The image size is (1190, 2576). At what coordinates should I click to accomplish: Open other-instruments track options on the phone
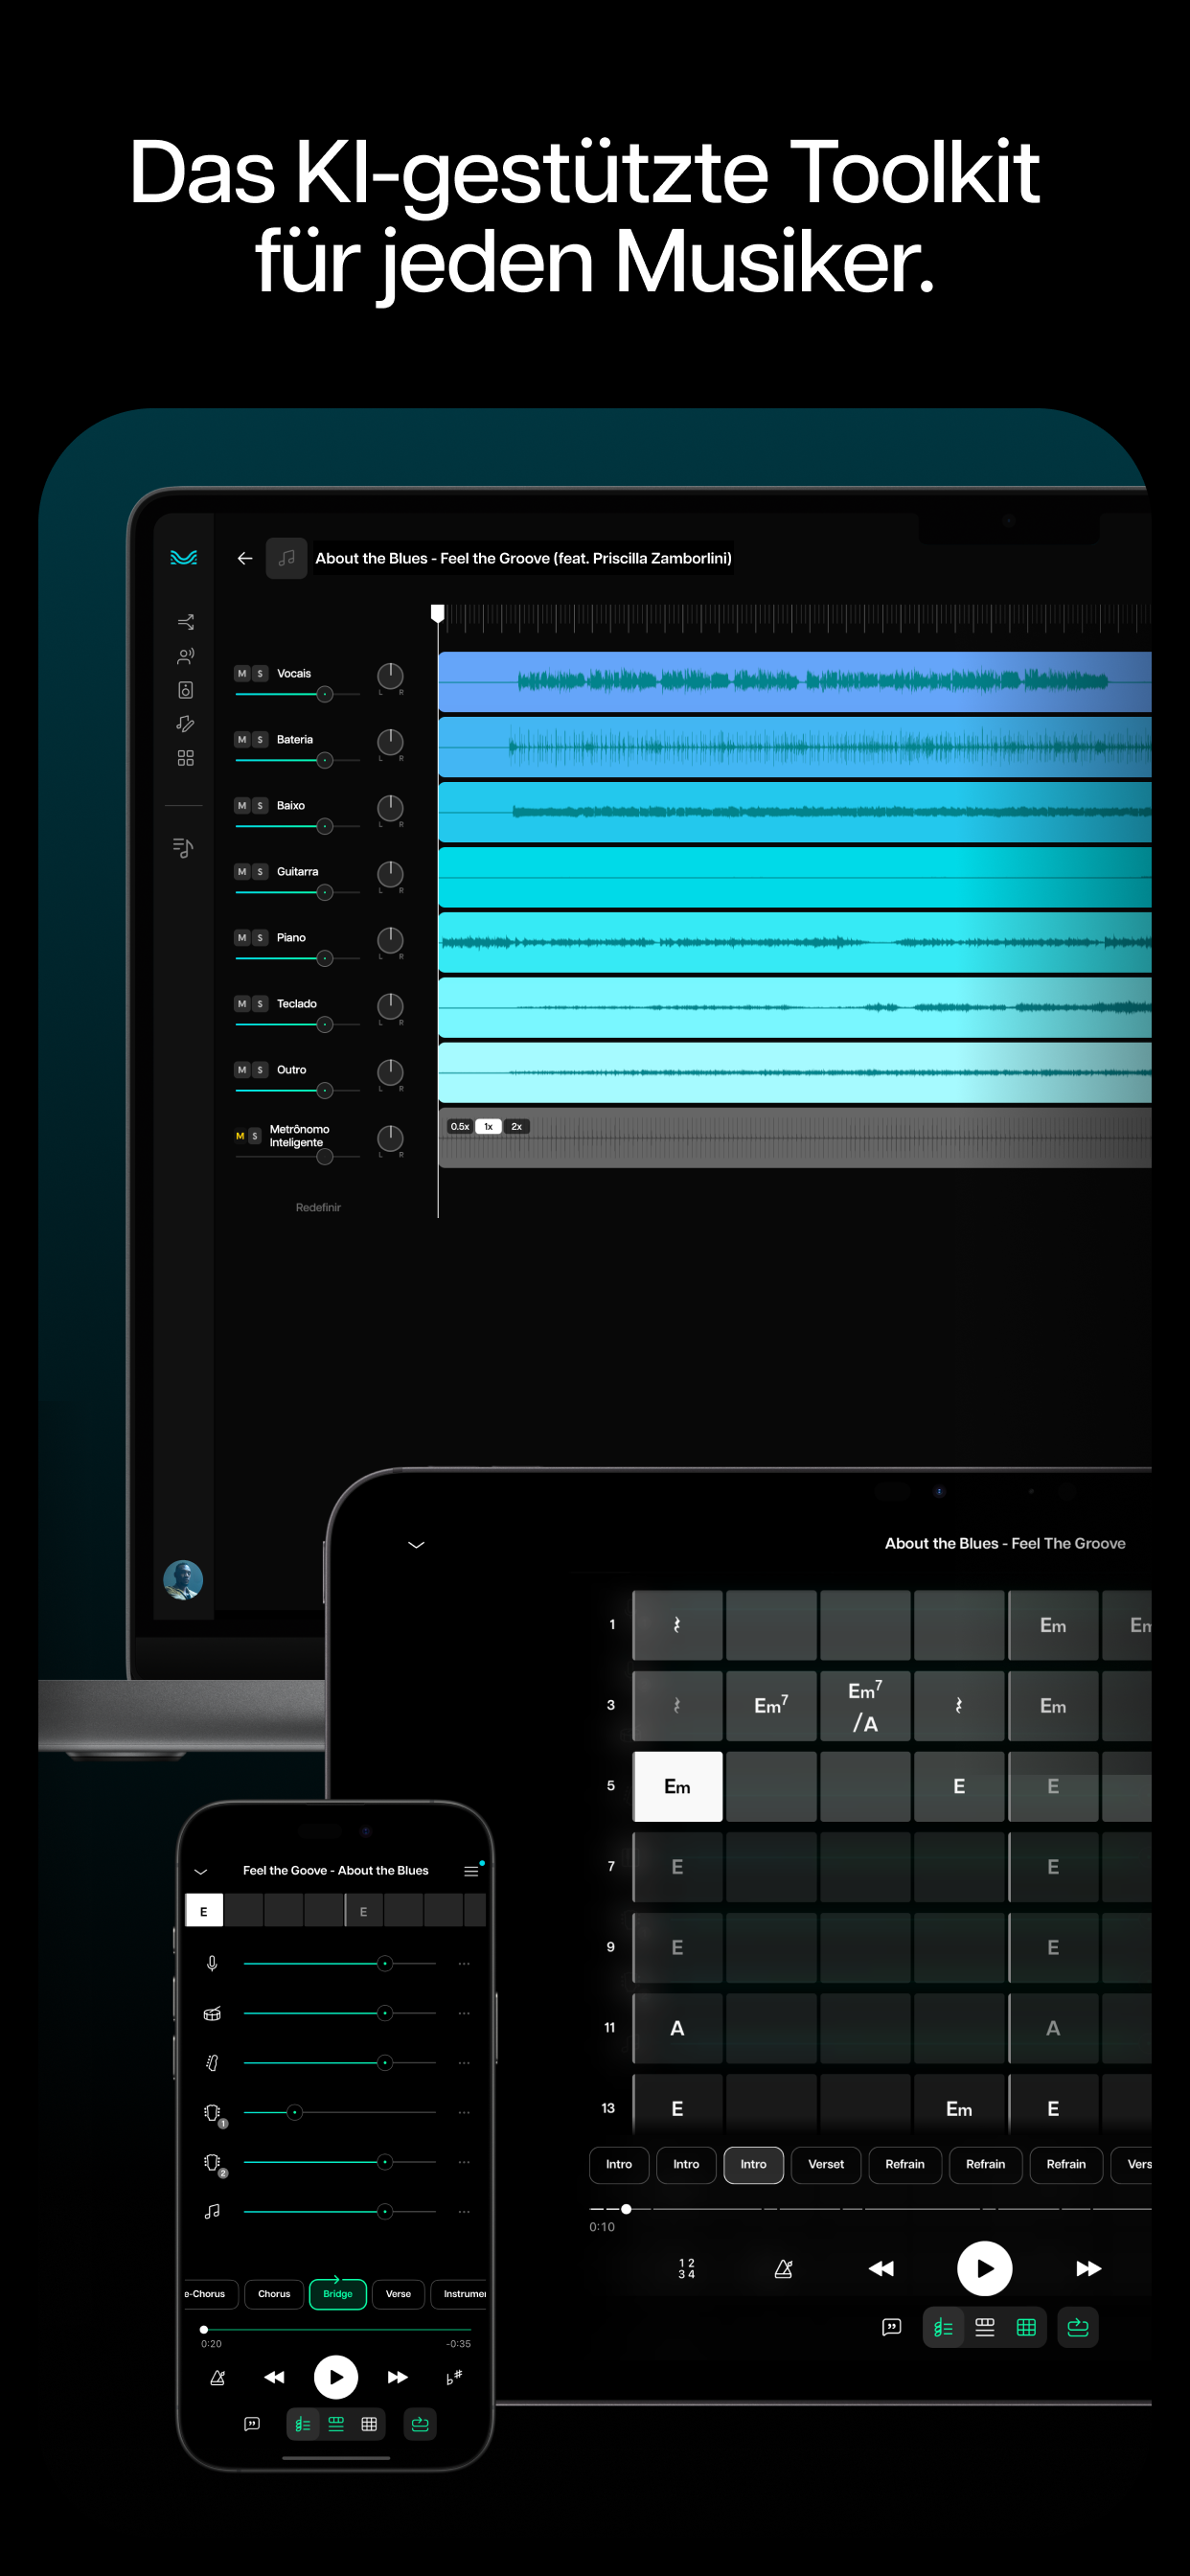coord(464,2211)
